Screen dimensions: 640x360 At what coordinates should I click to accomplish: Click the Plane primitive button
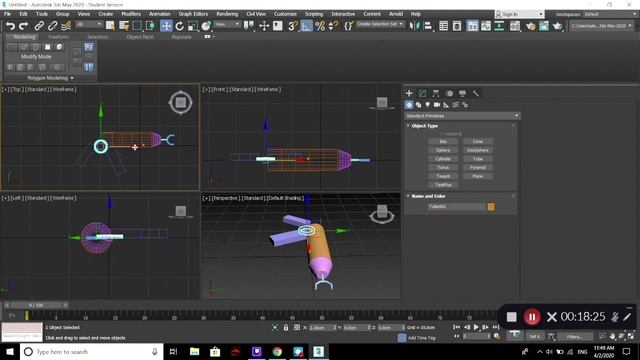(x=478, y=176)
